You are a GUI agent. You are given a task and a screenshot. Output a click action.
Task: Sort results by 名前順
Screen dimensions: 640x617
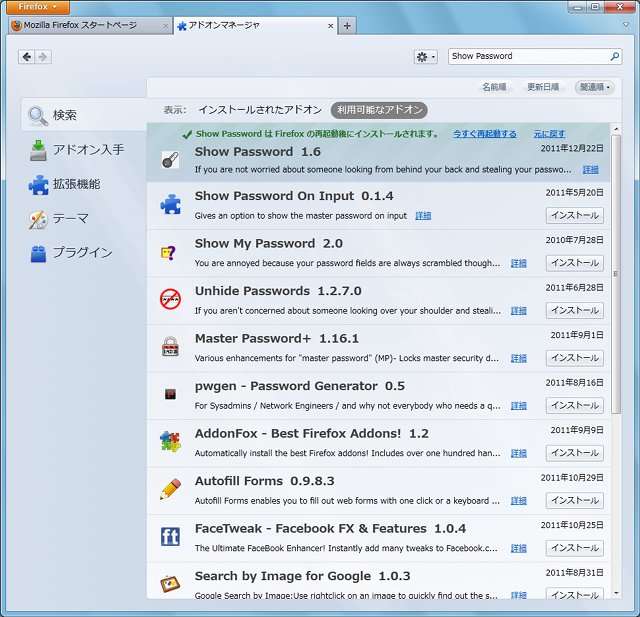[494, 87]
